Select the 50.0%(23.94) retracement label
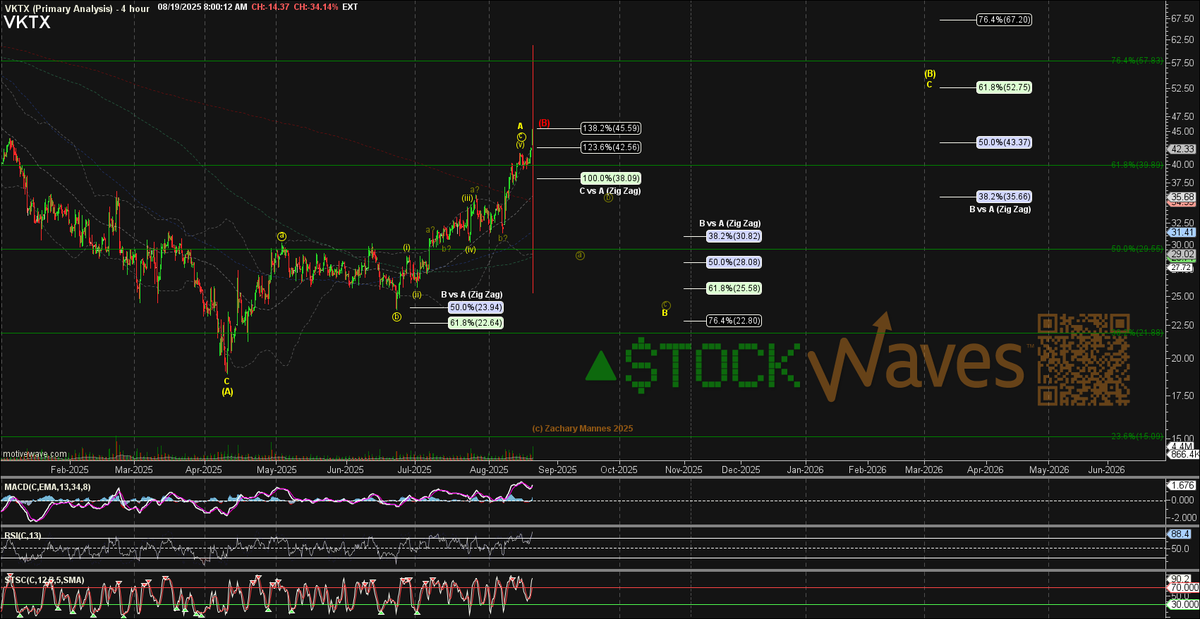 tap(474, 307)
